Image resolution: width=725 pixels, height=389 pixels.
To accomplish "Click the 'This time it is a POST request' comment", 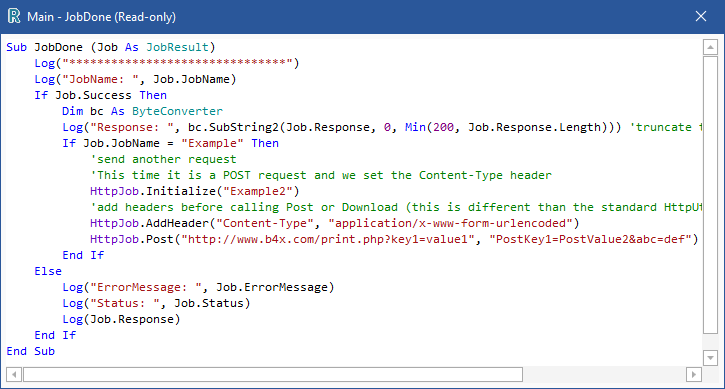I will [x=321, y=175].
